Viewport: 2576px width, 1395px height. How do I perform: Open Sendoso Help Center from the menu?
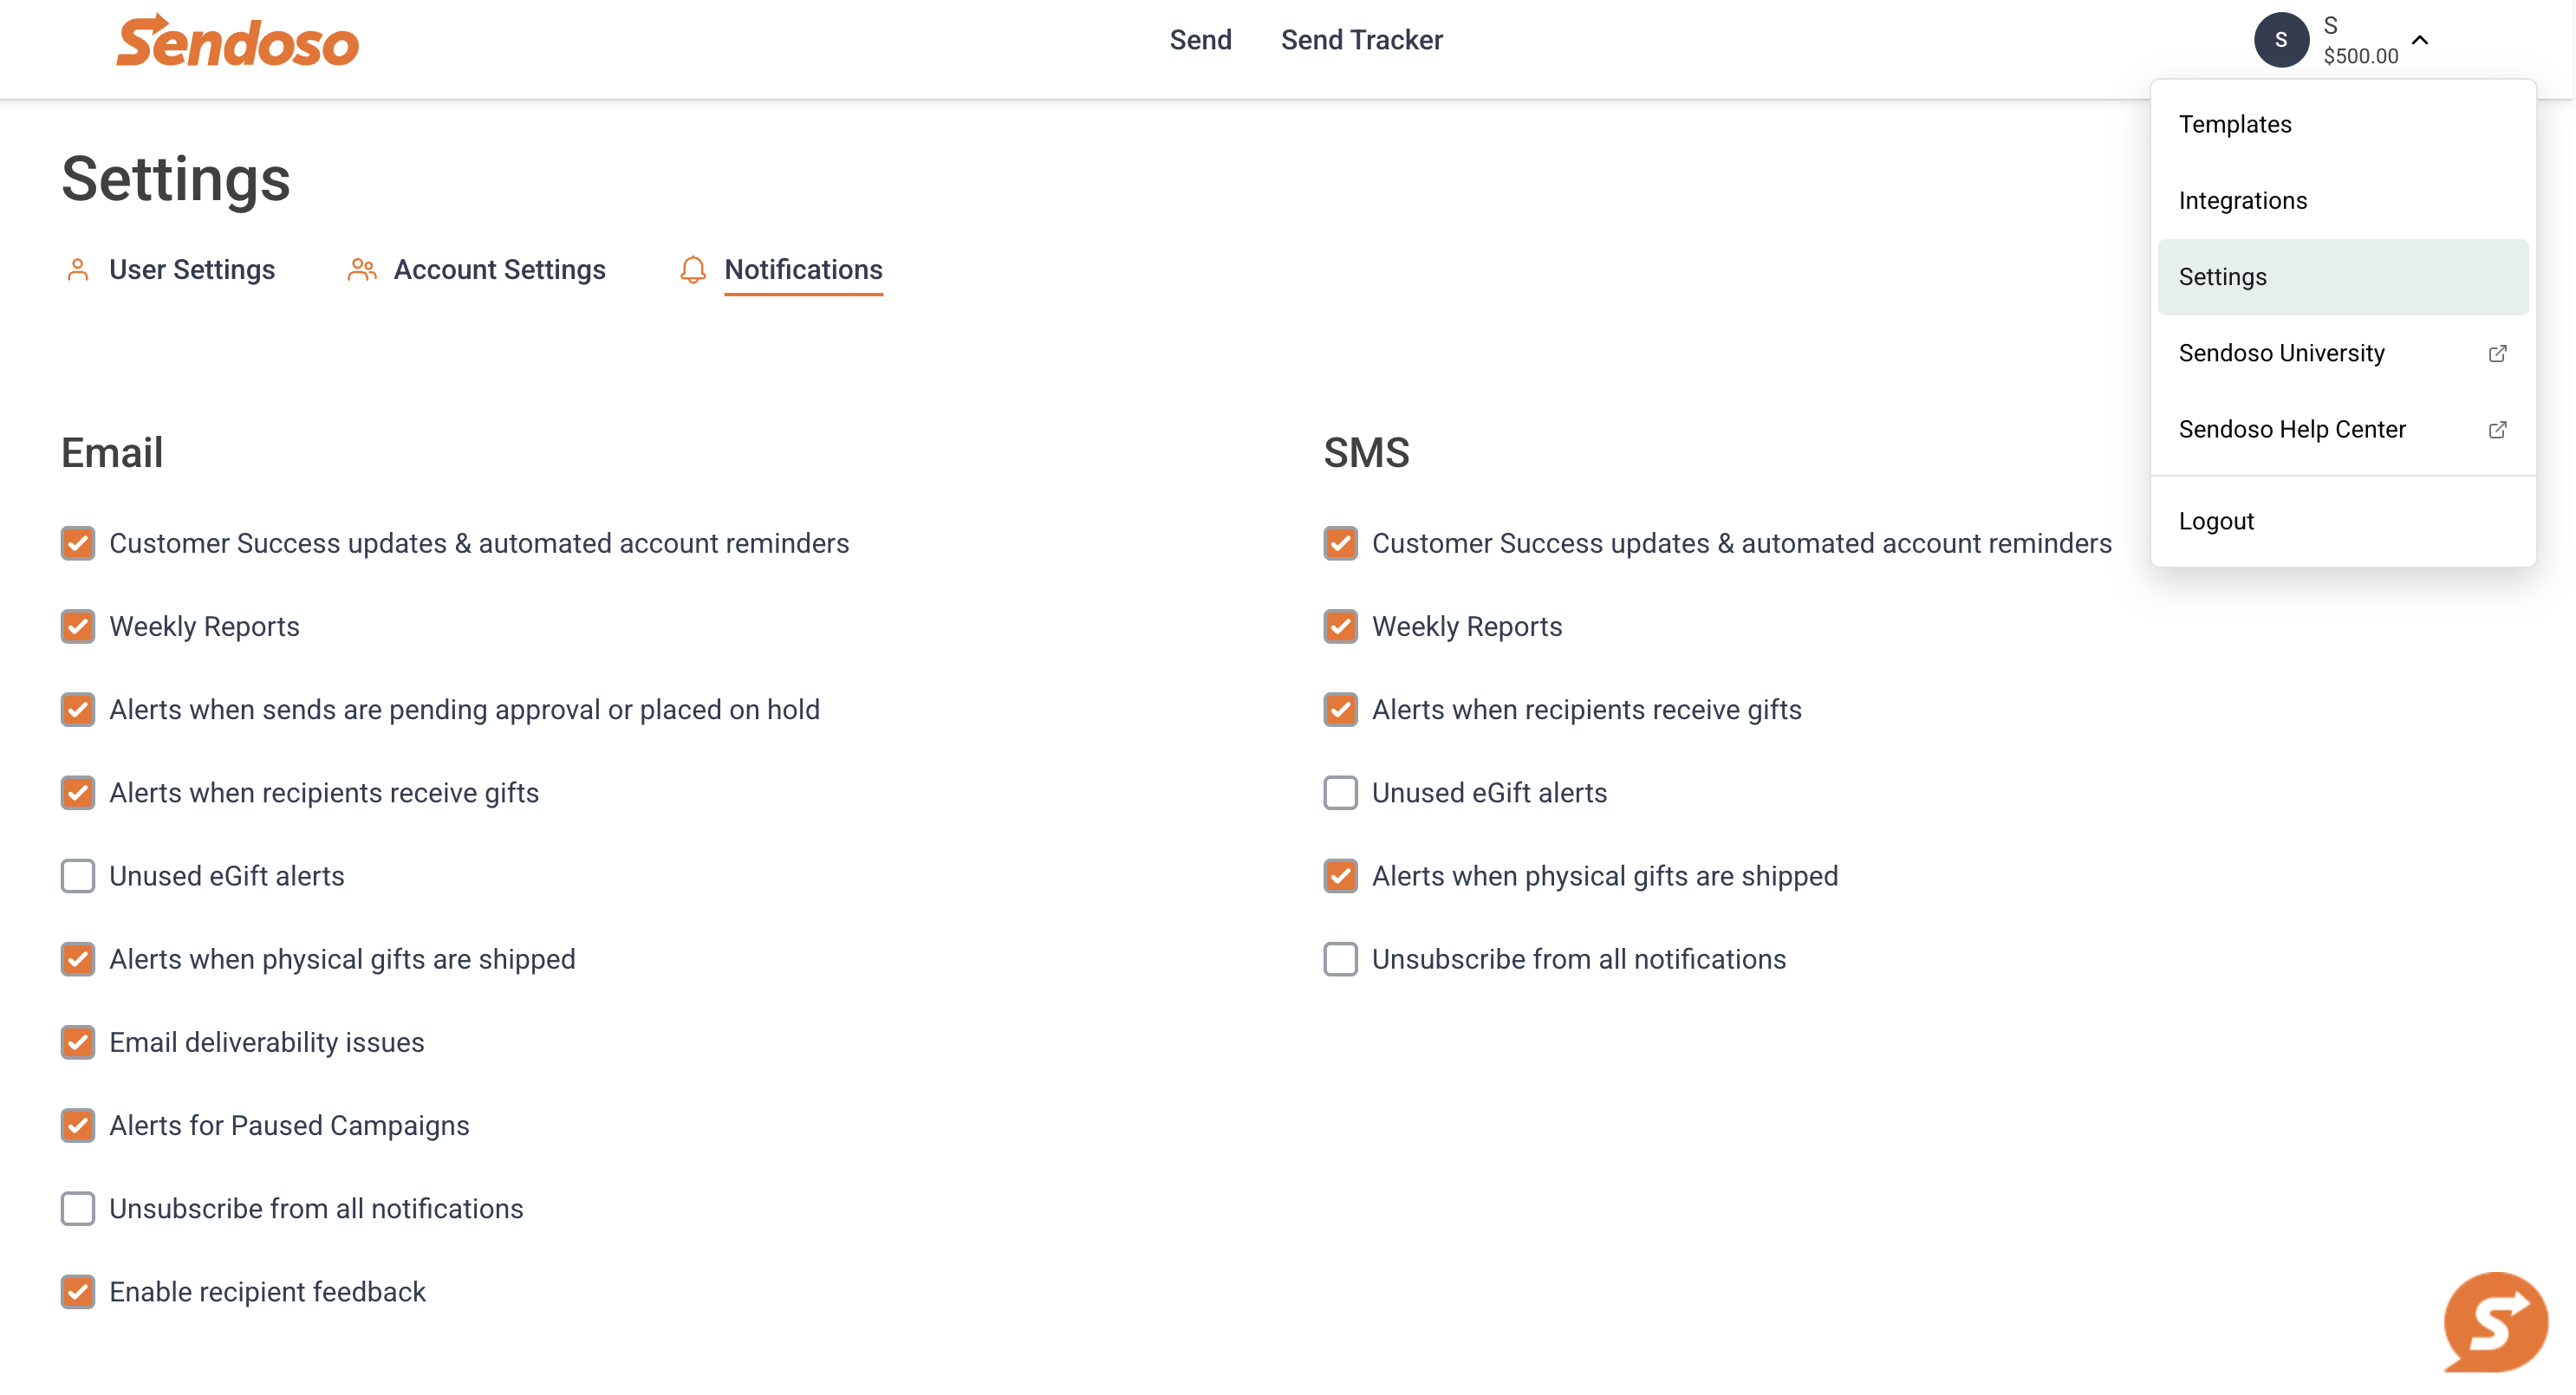pos(2342,430)
